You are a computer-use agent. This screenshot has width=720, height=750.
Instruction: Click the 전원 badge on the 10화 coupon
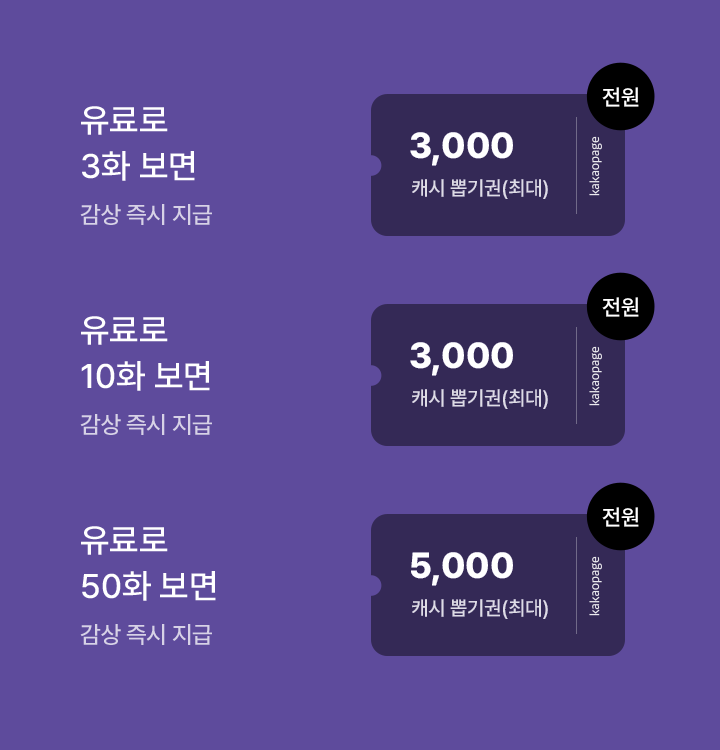[620, 307]
